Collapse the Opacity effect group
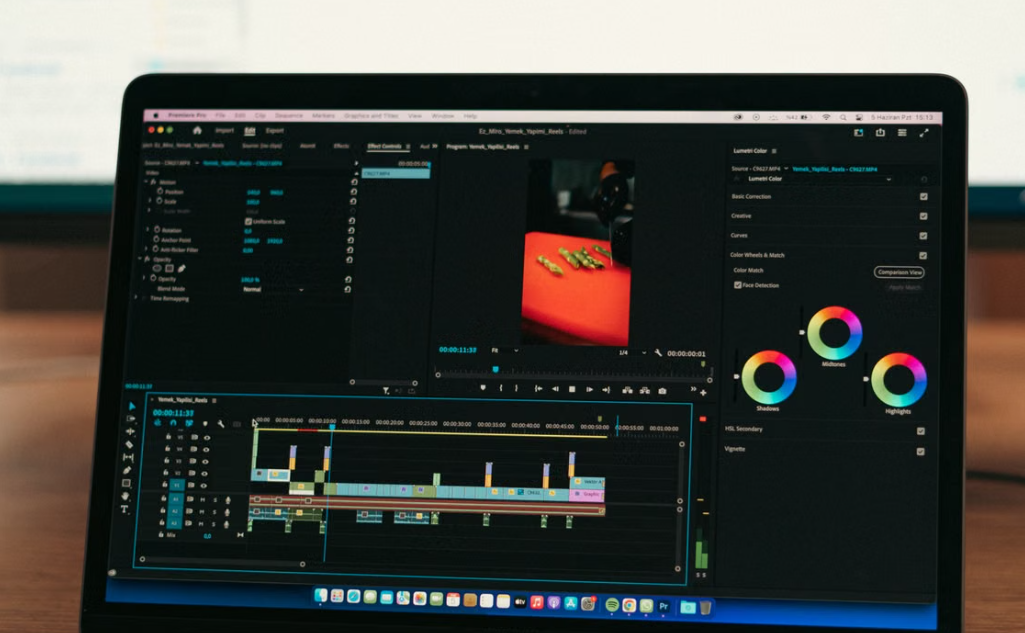 pos(140,259)
